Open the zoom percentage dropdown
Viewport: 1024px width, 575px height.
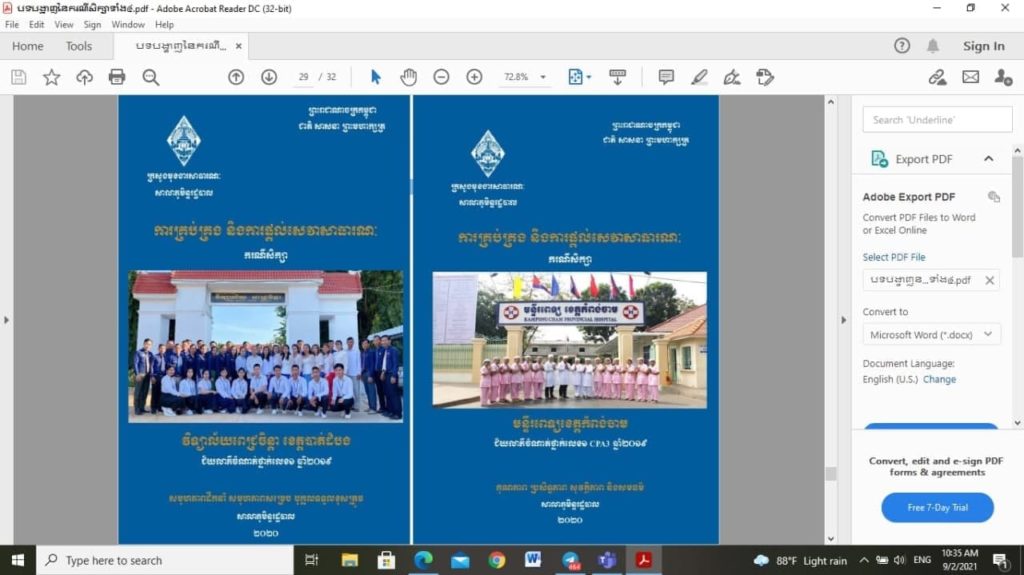coord(543,77)
